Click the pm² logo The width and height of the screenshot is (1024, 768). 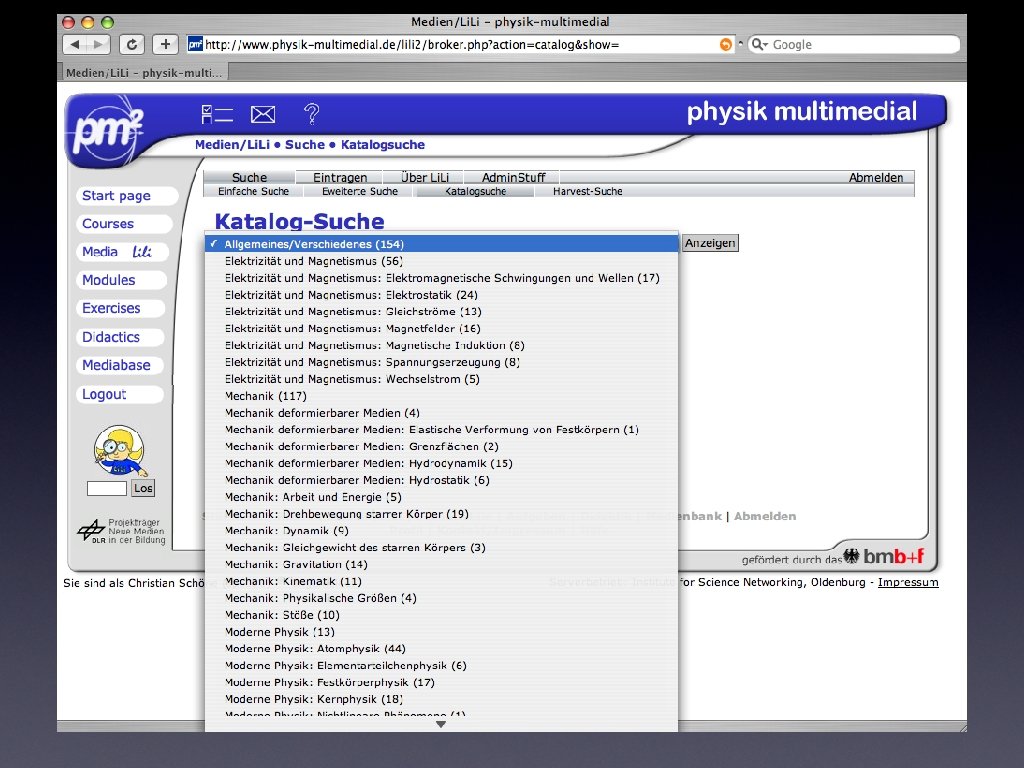tap(106, 131)
